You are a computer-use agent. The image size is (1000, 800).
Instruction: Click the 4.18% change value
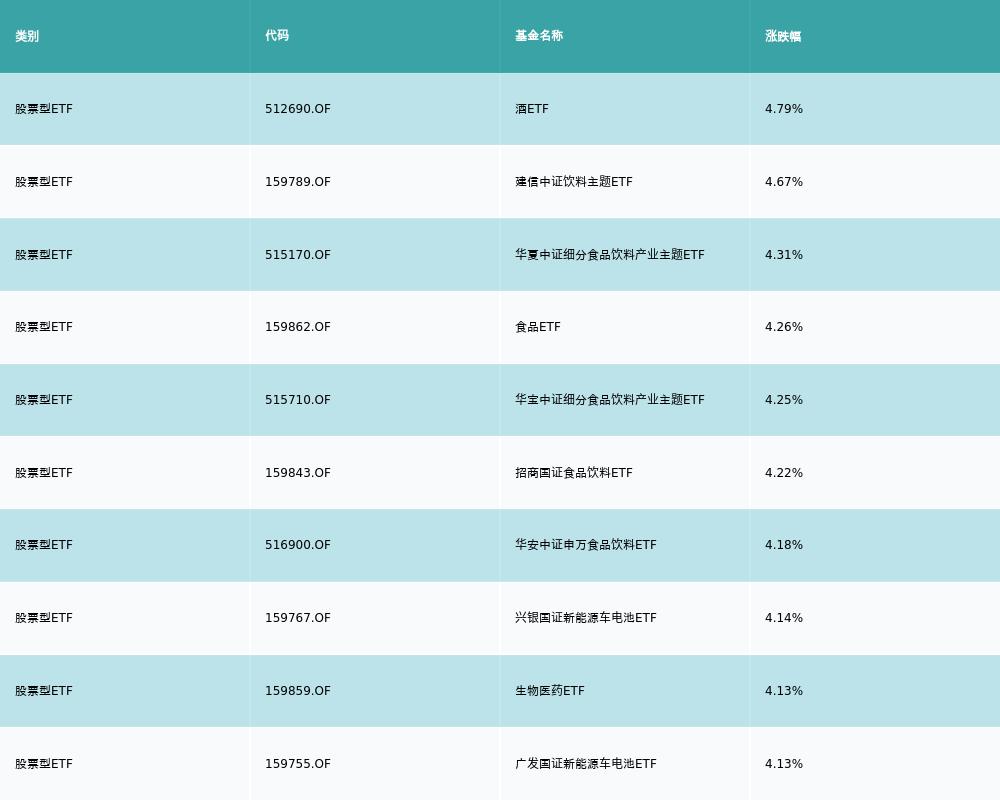784,545
